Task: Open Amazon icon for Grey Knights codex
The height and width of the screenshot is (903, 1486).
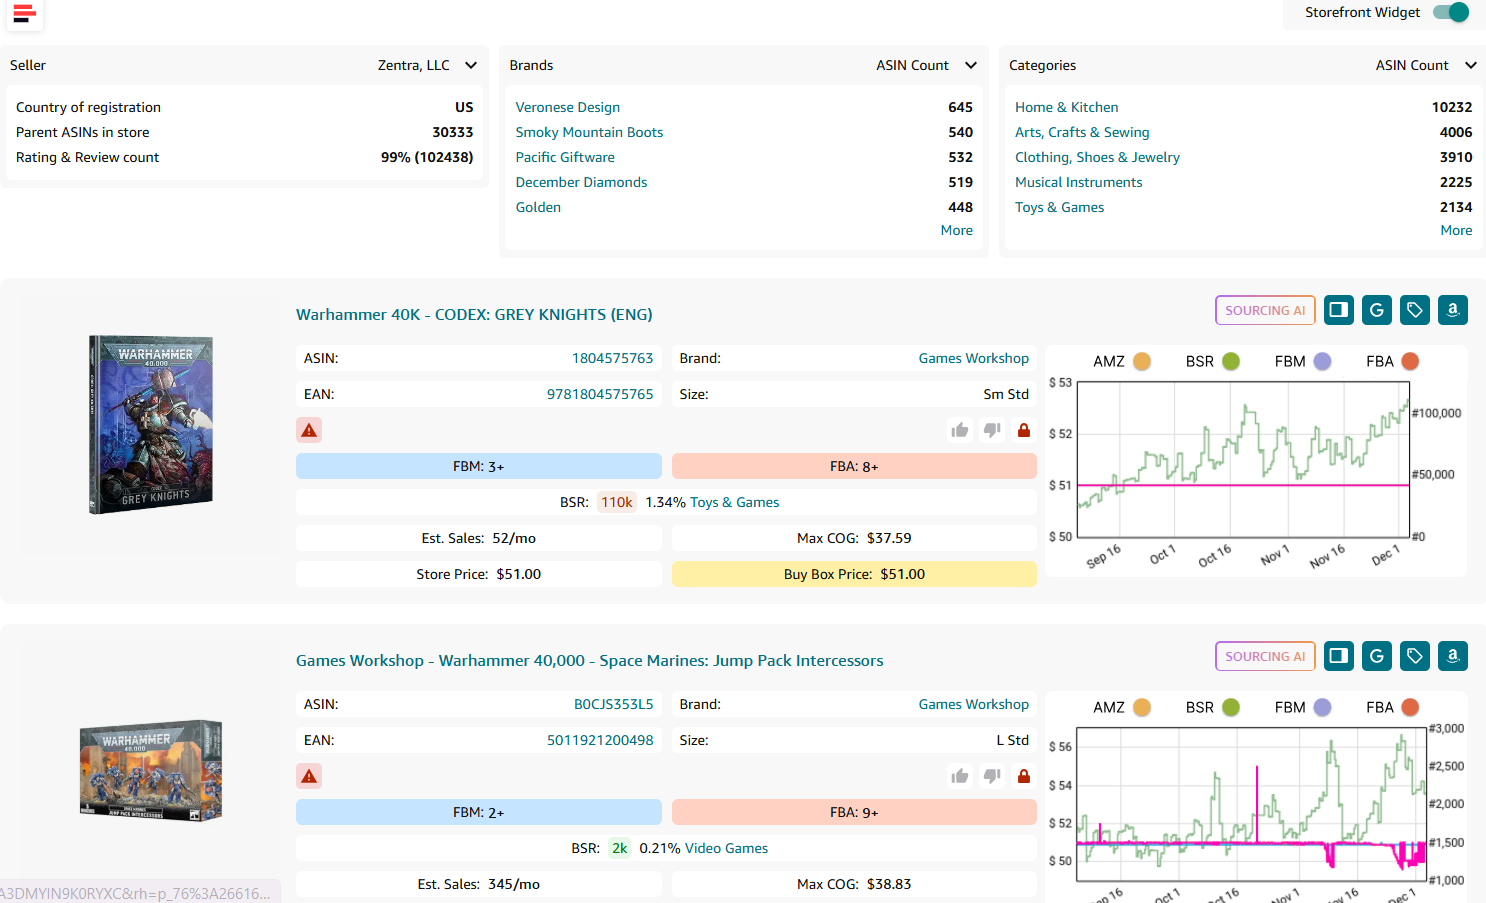Action: pyautogui.click(x=1453, y=310)
